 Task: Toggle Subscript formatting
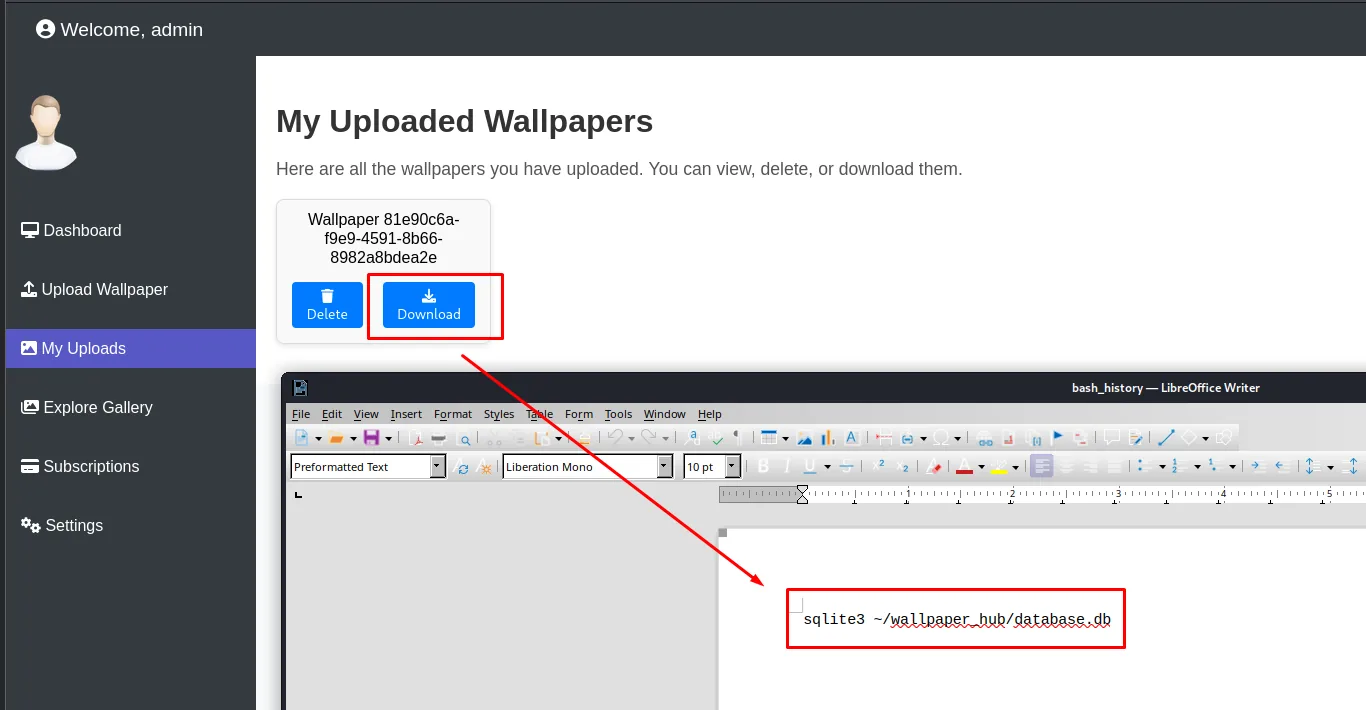[902, 467]
